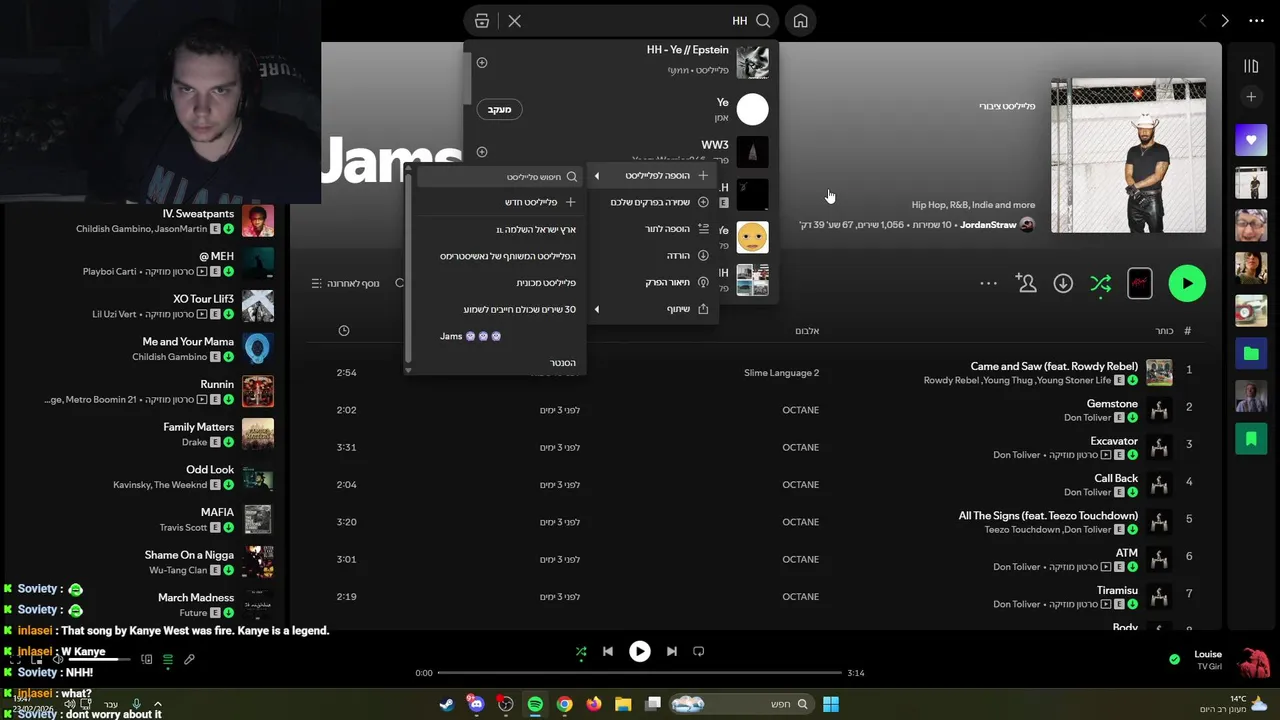Add HH - Ye // Epstein to library
The height and width of the screenshot is (720, 1280).
pos(482,62)
